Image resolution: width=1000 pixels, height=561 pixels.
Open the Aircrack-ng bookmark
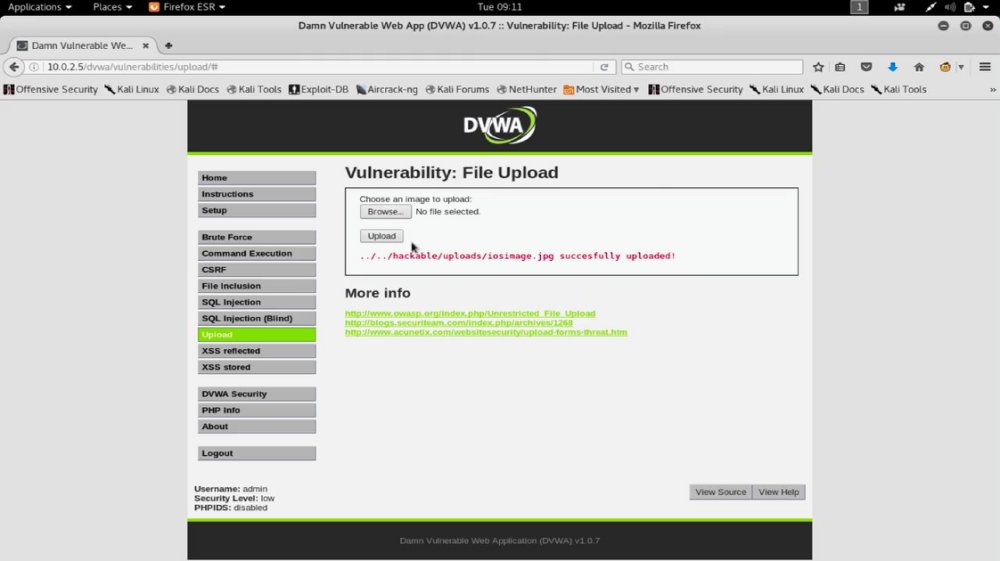click(386, 89)
